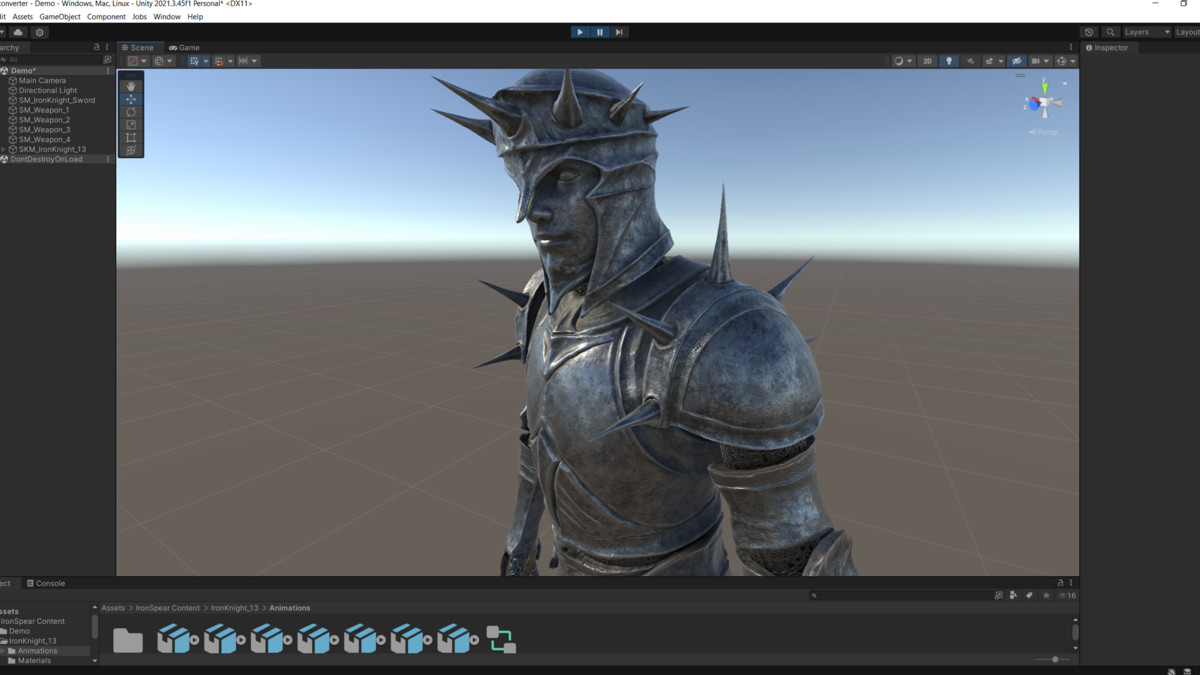Toggle 2D view mode in Scene

(x=927, y=61)
